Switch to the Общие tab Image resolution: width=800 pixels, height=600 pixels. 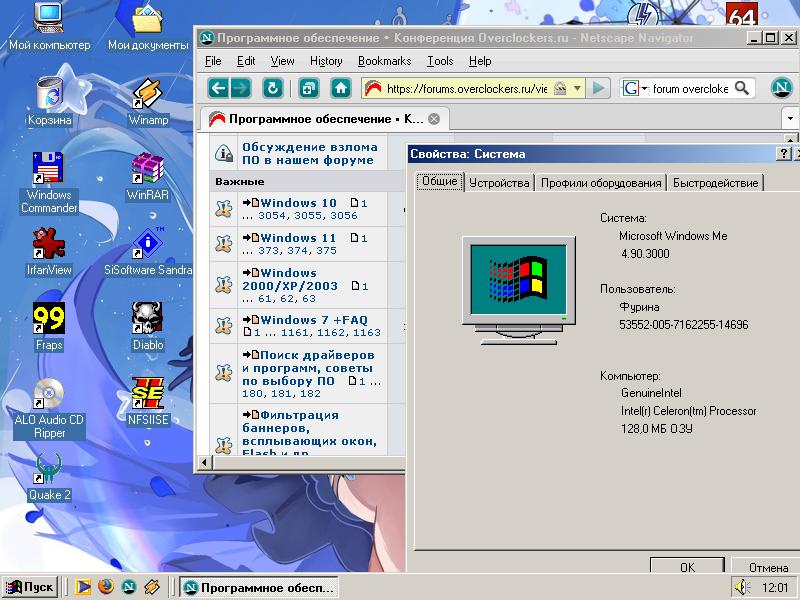440,181
